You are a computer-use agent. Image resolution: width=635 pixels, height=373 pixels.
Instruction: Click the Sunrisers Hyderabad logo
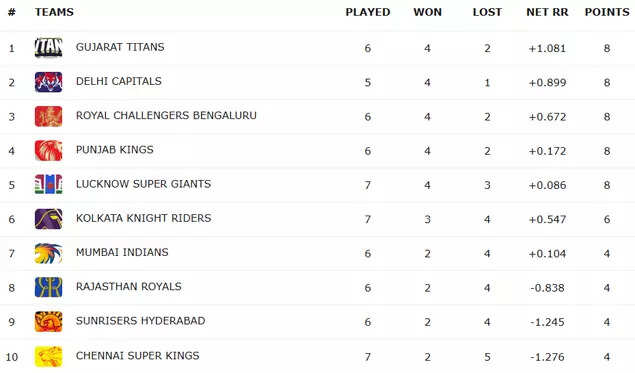pyautogui.click(x=49, y=322)
